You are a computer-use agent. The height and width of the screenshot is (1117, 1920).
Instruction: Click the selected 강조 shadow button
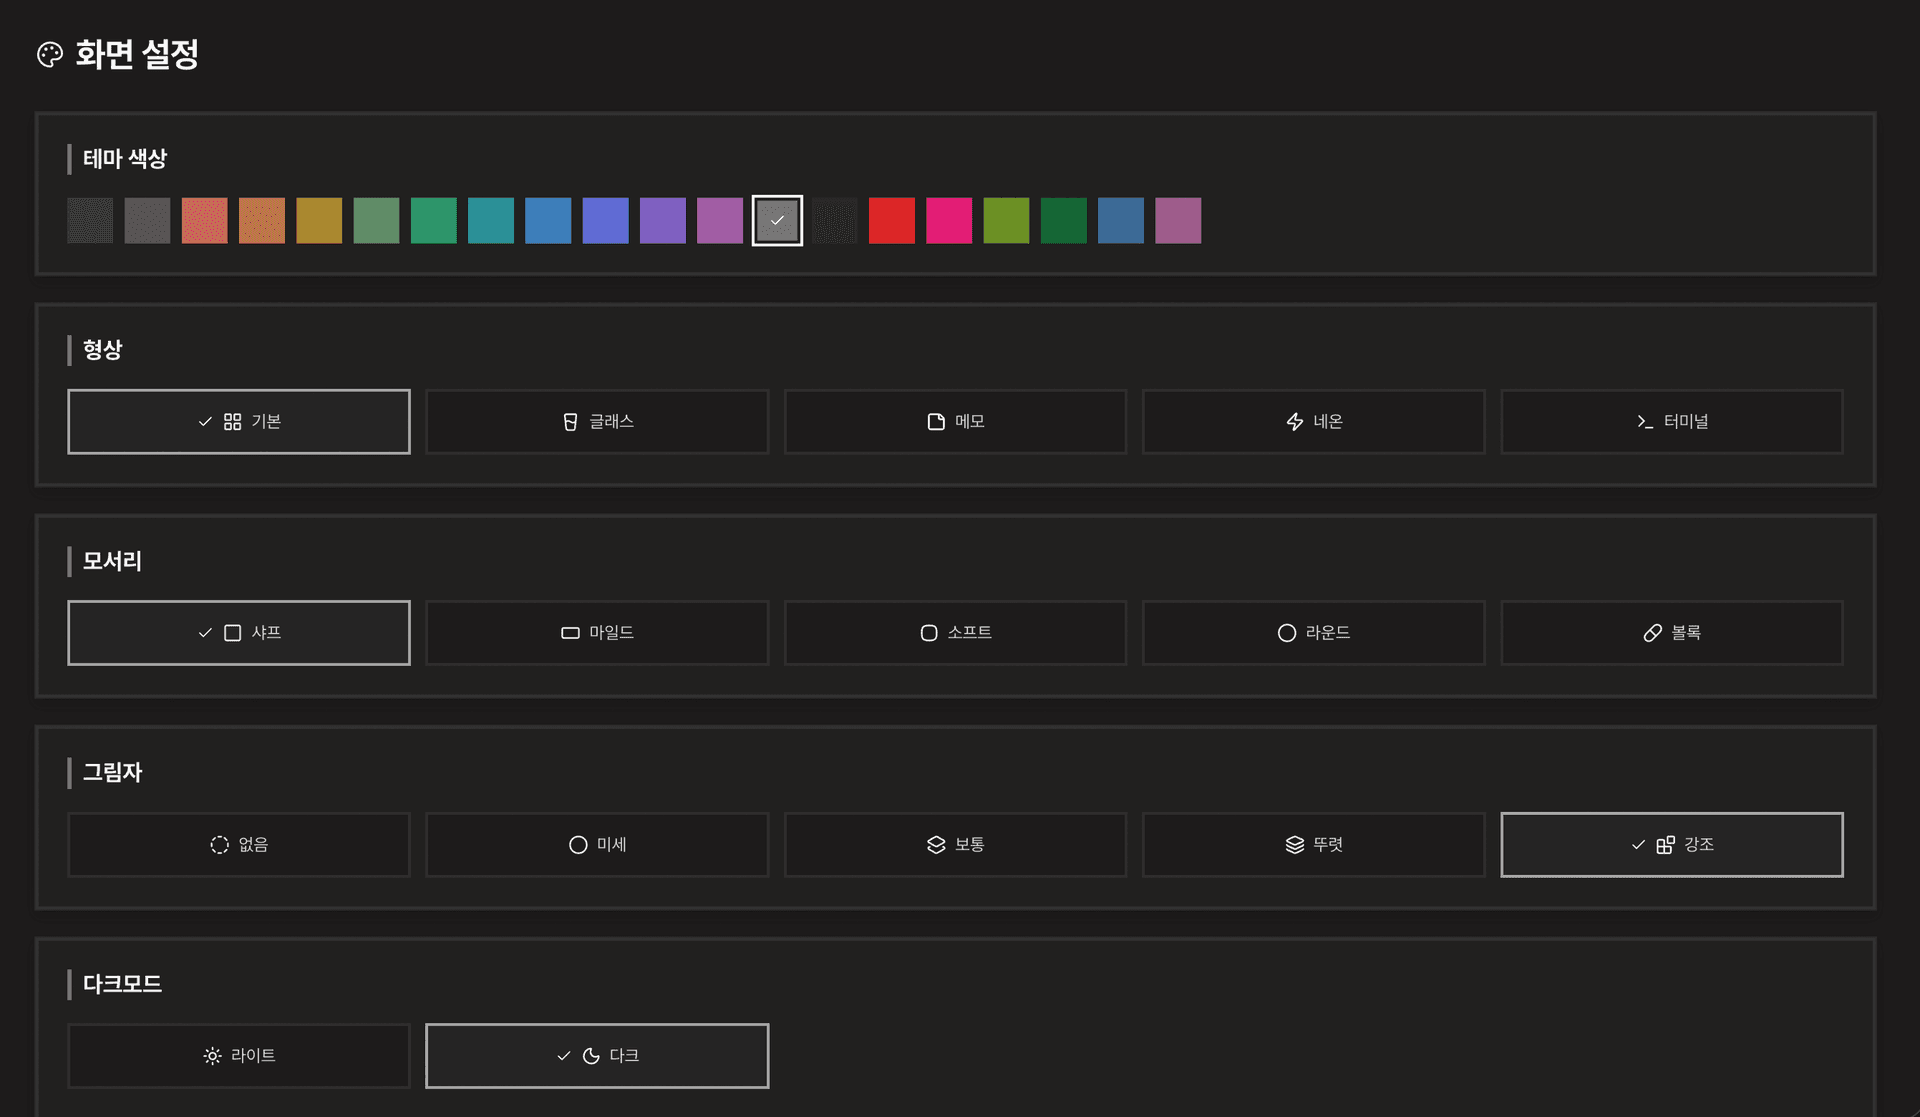[1671, 844]
